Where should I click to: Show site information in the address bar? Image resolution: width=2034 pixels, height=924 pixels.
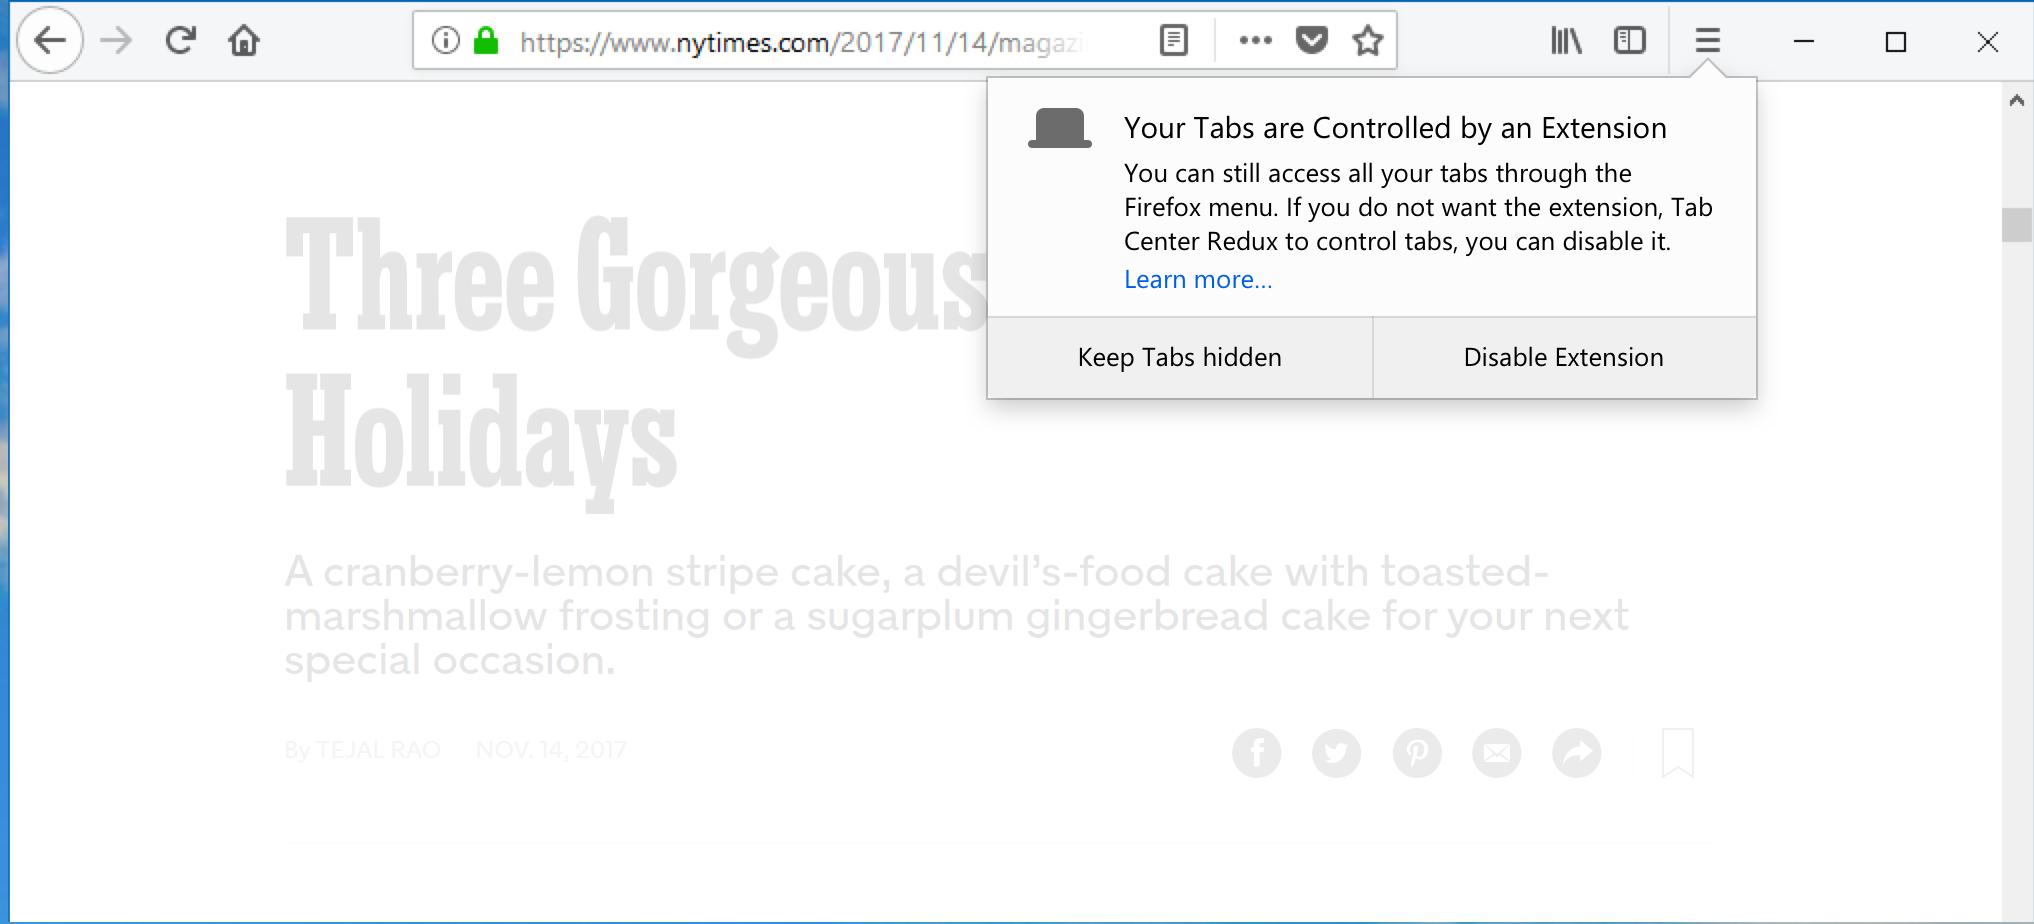[445, 41]
